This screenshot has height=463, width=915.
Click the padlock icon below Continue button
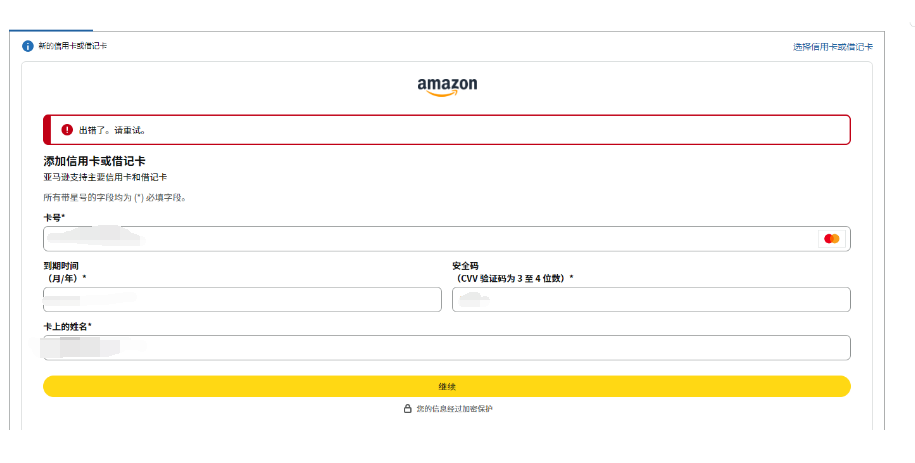coord(407,409)
